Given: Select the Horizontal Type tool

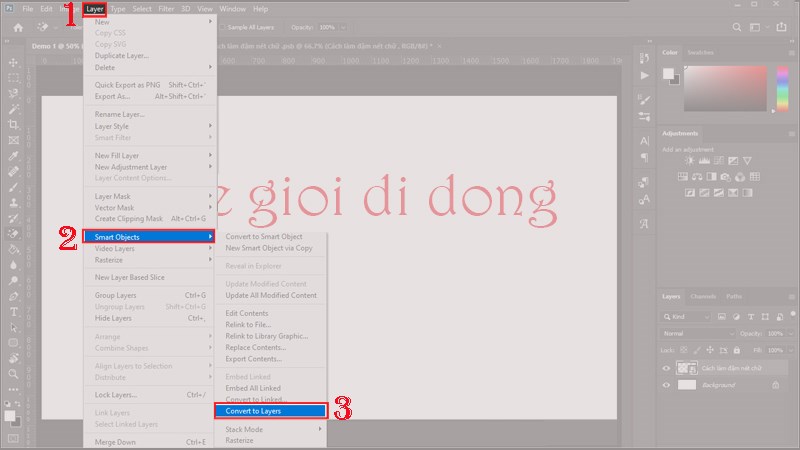Looking at the screenshot, I should pos(14,312).
